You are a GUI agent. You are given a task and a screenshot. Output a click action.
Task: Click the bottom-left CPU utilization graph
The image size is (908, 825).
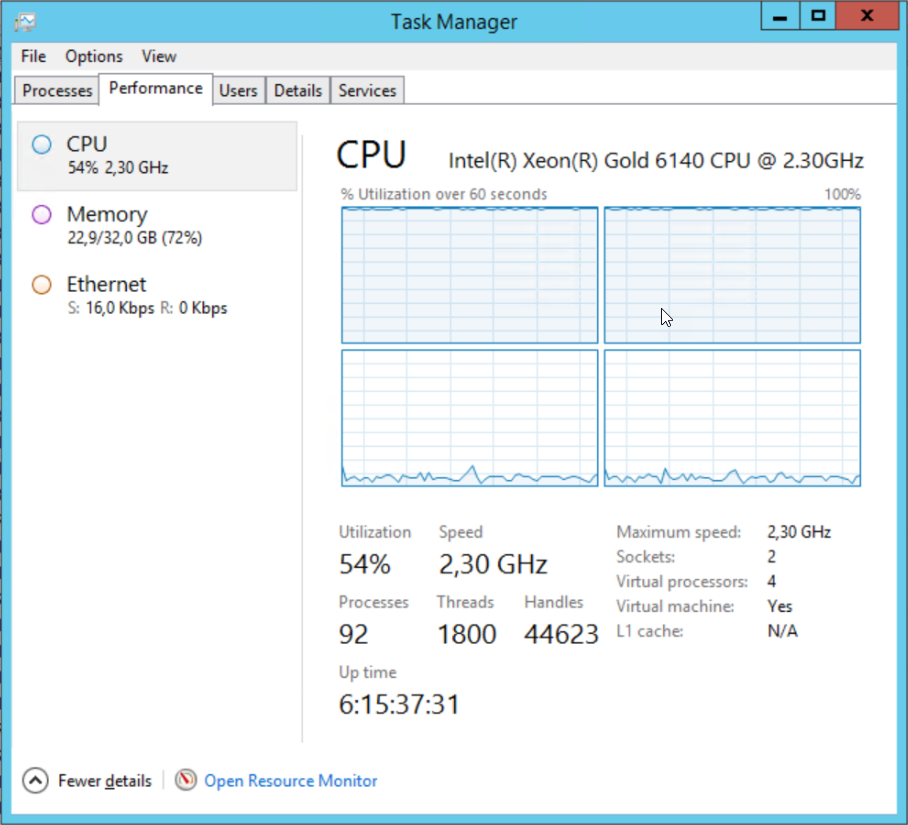[470, 418]
